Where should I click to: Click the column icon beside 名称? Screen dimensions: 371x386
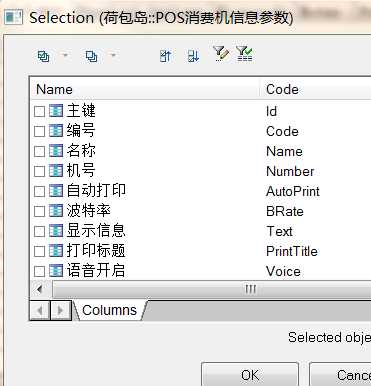pyautogui.click(x=56, y=151)
